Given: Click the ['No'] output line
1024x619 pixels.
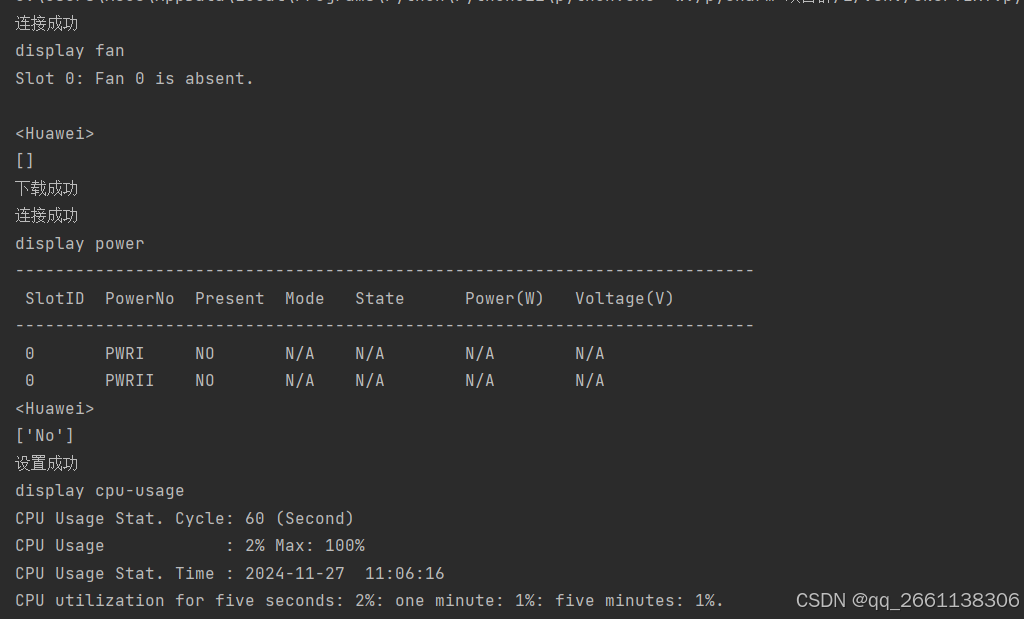Looking at the screenshot, I should [45, 435].
